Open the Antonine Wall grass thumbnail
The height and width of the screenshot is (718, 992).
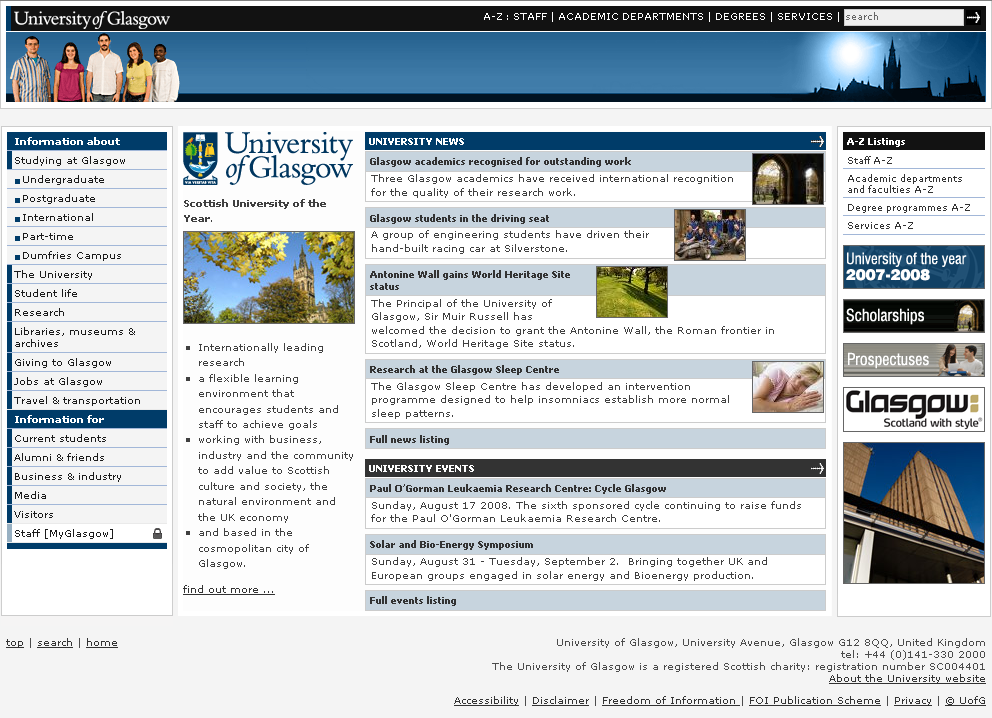pyautogui.click(x=631, y=292)
